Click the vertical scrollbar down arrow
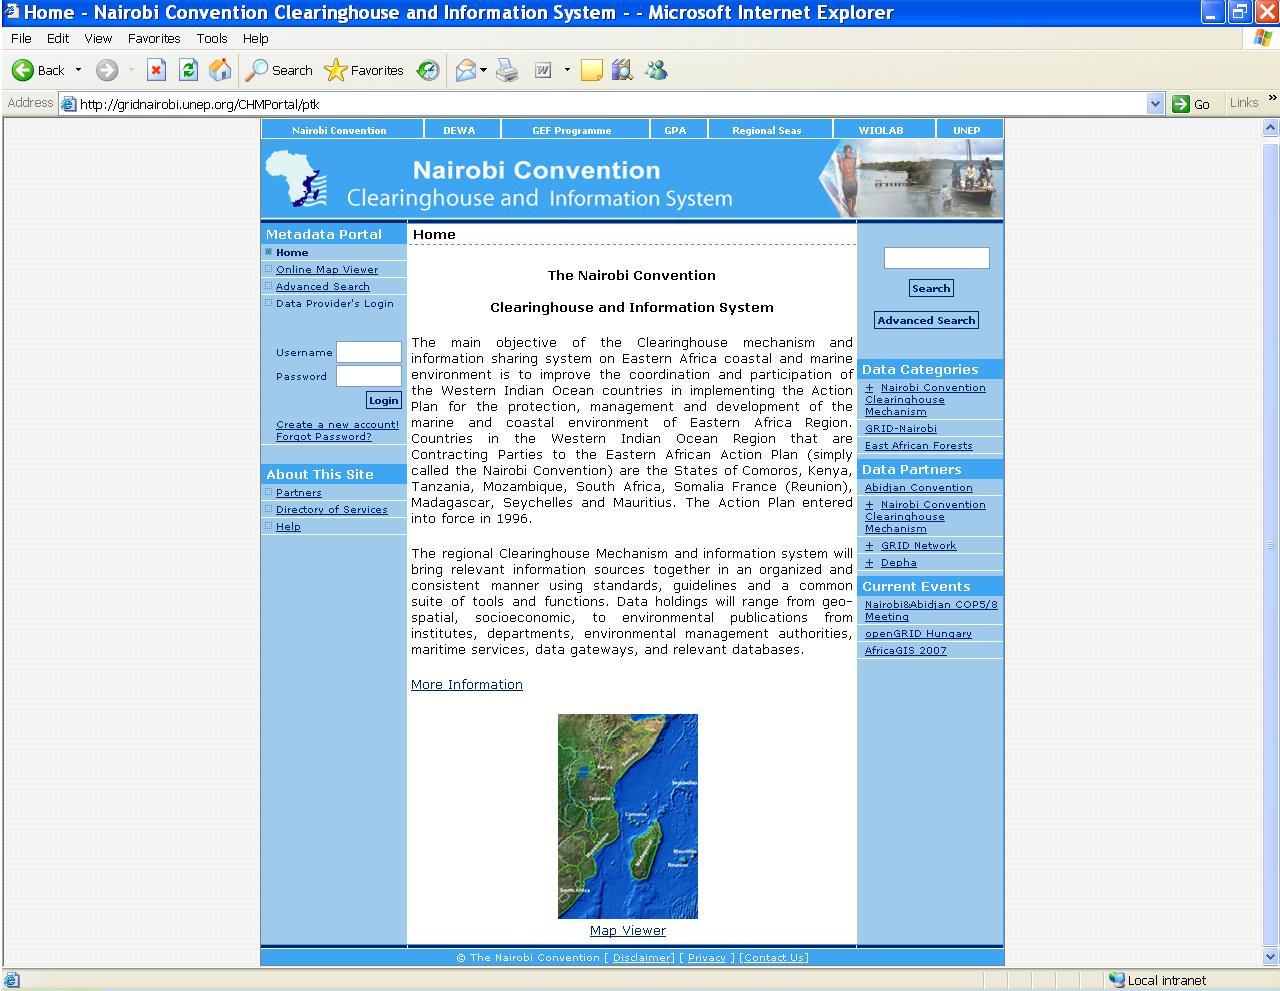 coord(1270,957)
